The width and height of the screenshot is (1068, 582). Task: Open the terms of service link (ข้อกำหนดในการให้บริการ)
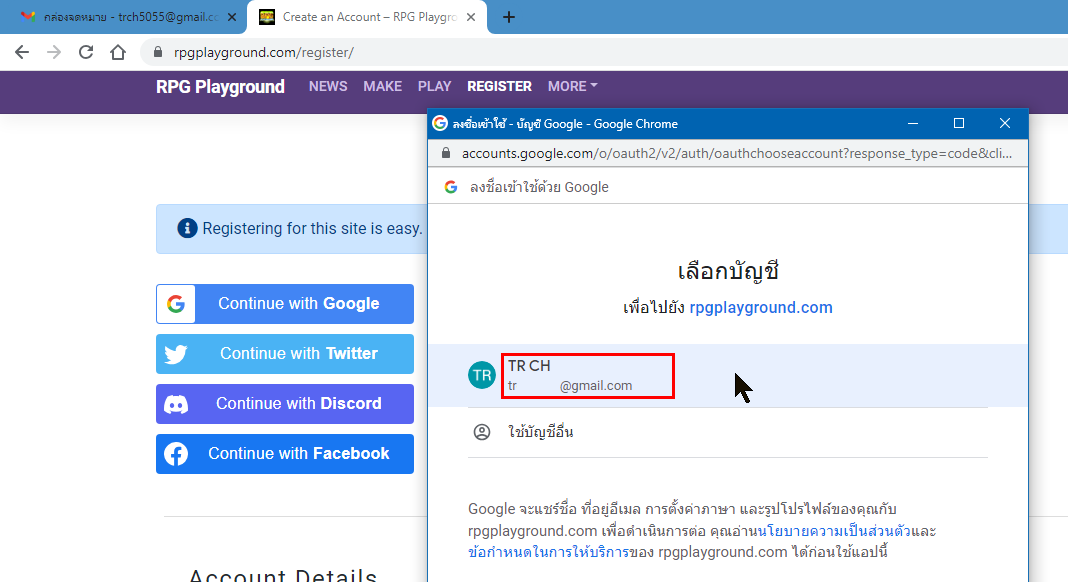(548, 552)
